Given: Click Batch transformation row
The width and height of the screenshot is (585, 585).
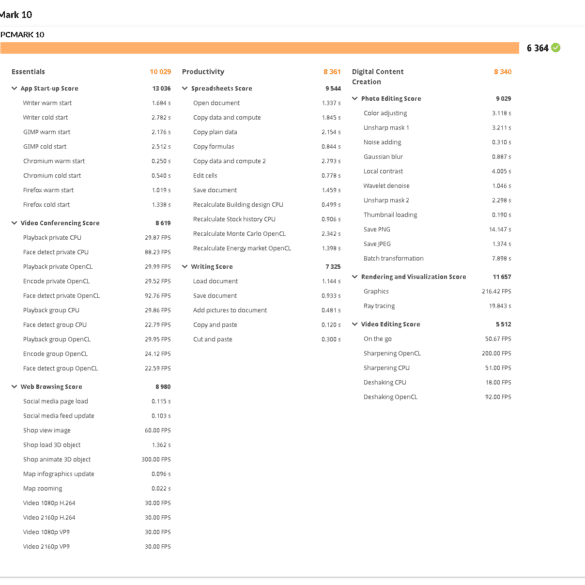Looking at the screenshot, I should pyautogui.click(x=437, y=259).
